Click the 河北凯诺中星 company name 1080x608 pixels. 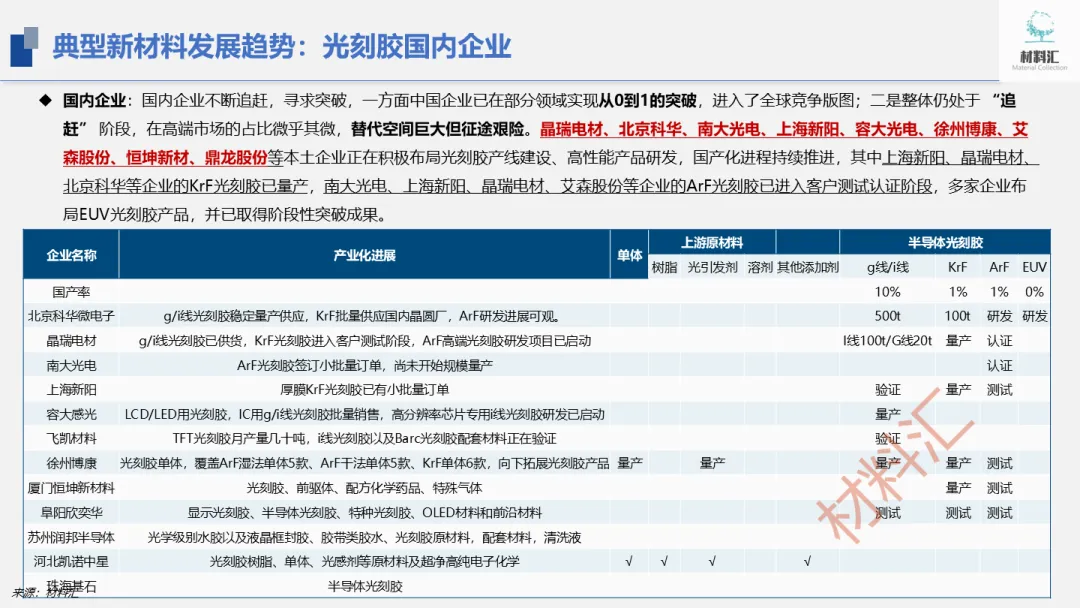71,562
